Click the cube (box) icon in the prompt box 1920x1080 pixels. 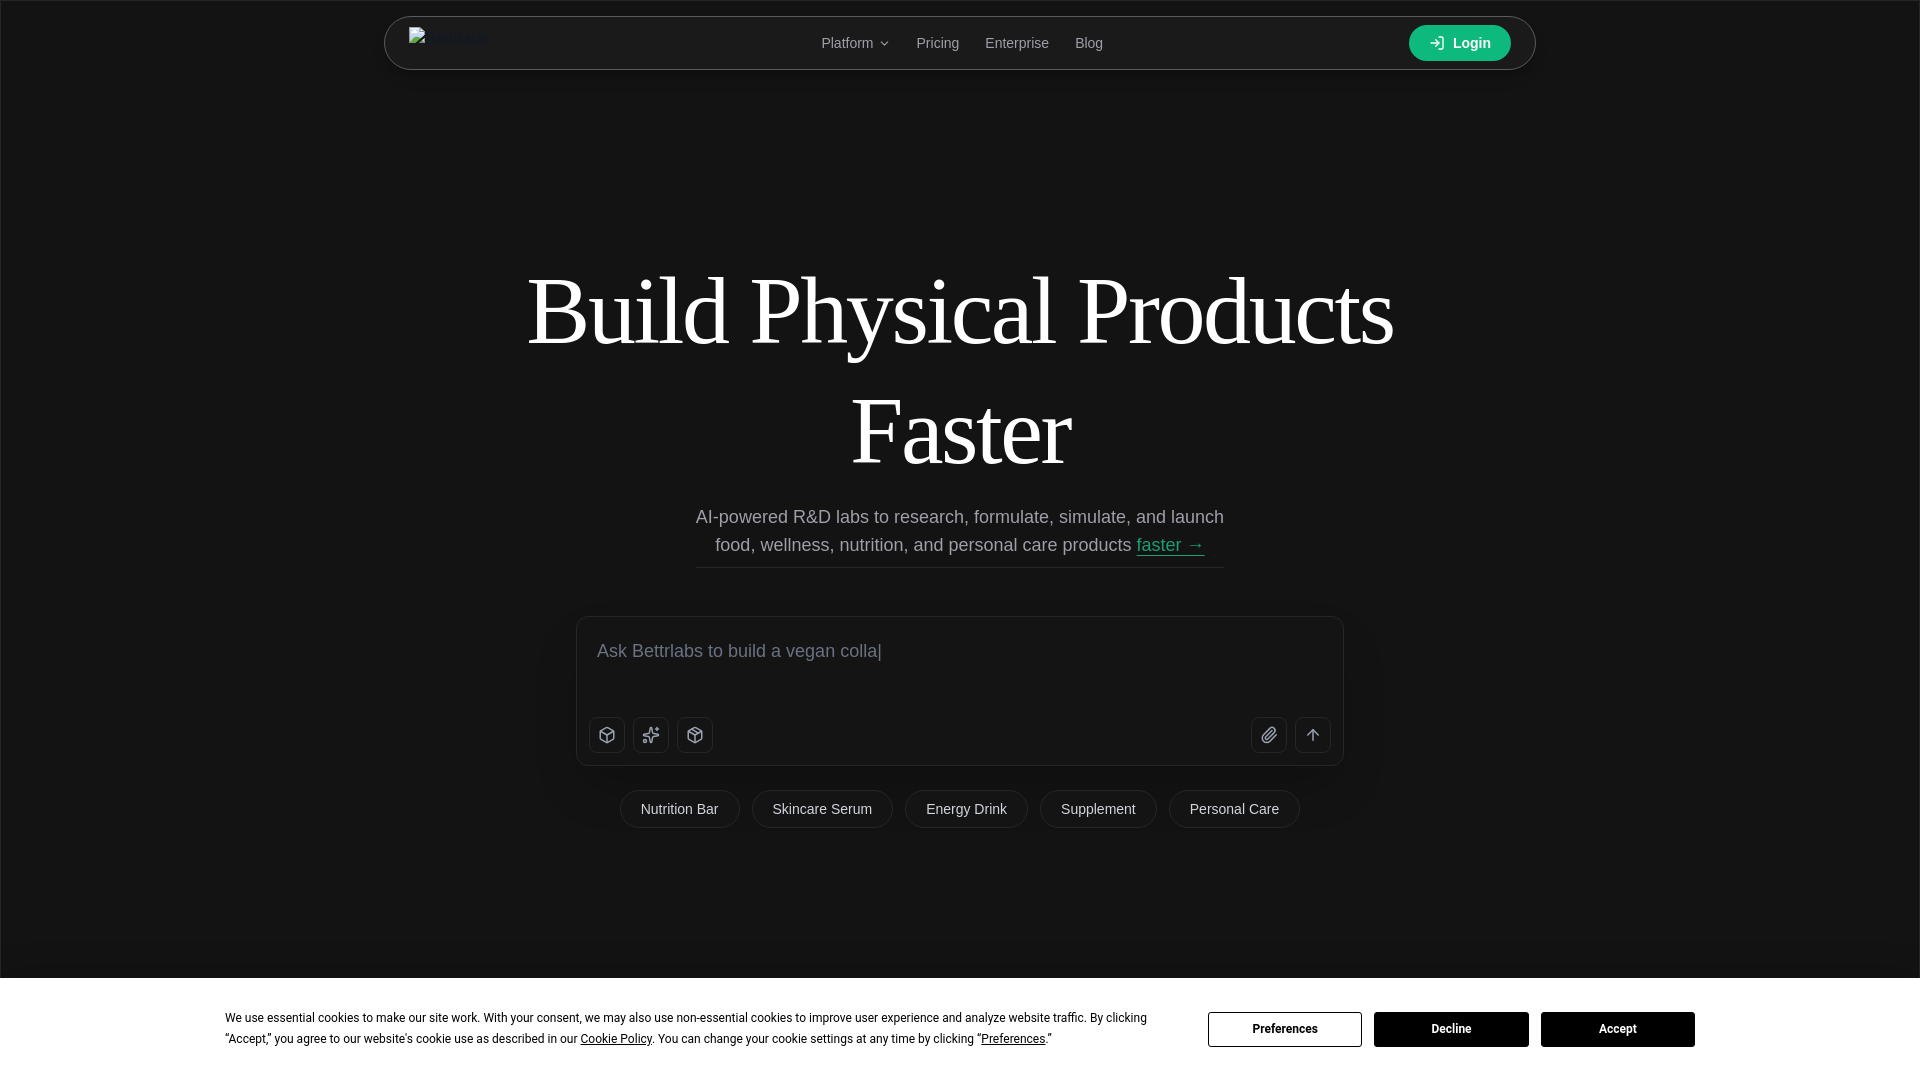tap(607, 735)
